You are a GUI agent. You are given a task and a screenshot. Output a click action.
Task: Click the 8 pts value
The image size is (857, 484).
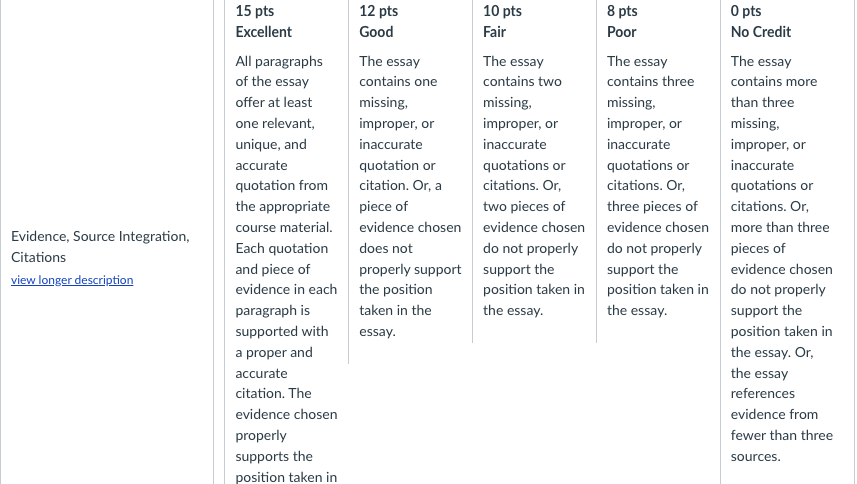(x=623, y=11)
